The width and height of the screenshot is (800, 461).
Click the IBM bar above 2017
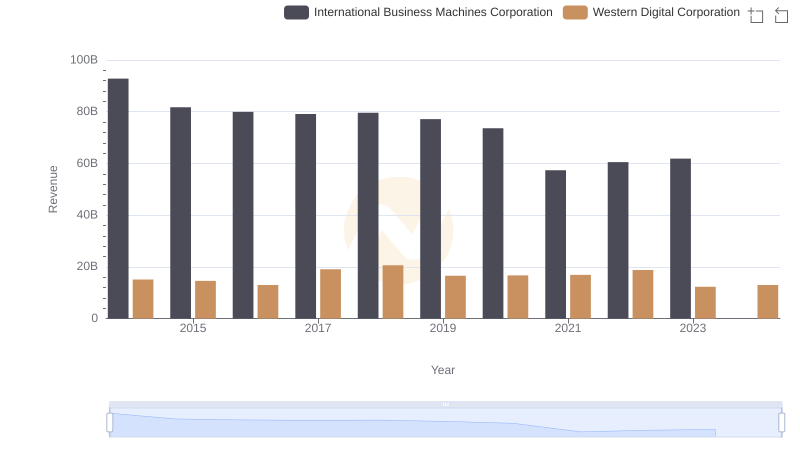coord(306,216)
